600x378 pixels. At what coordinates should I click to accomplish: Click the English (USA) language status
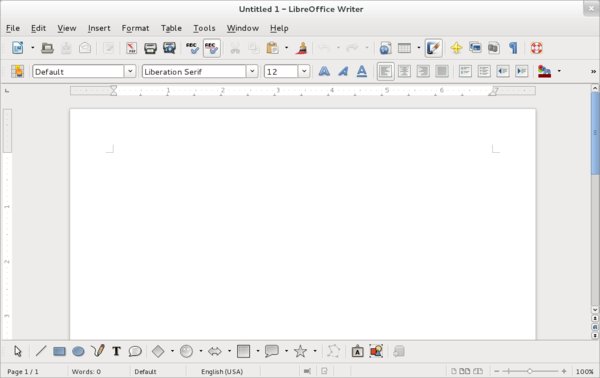click(x=222, y=371)
